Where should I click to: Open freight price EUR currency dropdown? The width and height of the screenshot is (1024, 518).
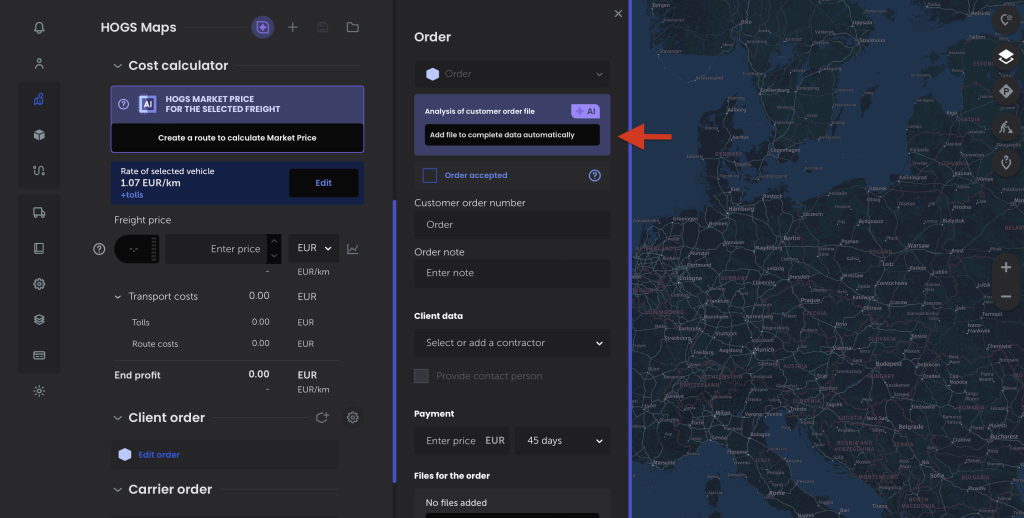pyautogui.click(x=314, y=248)
